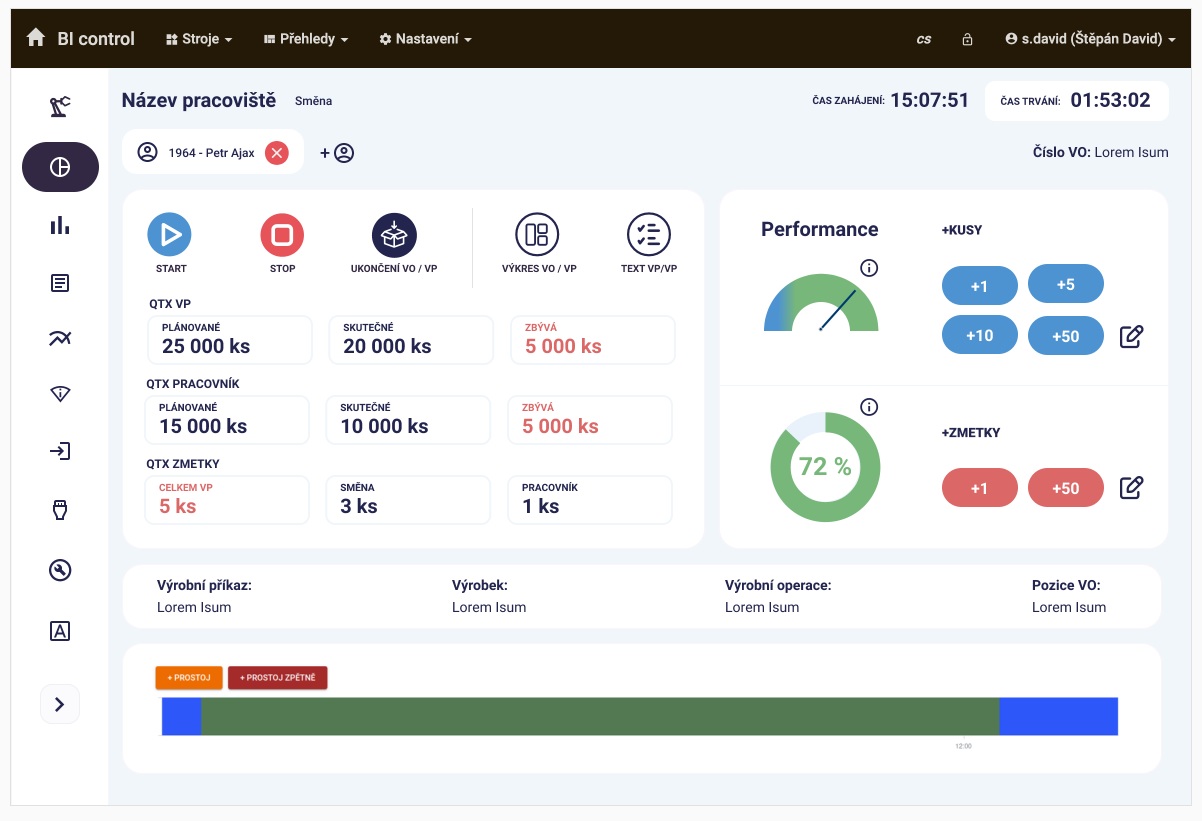The image size is (1202, 821).
Task: Open the s.david user account dropdown
Action: point(1090,39)
